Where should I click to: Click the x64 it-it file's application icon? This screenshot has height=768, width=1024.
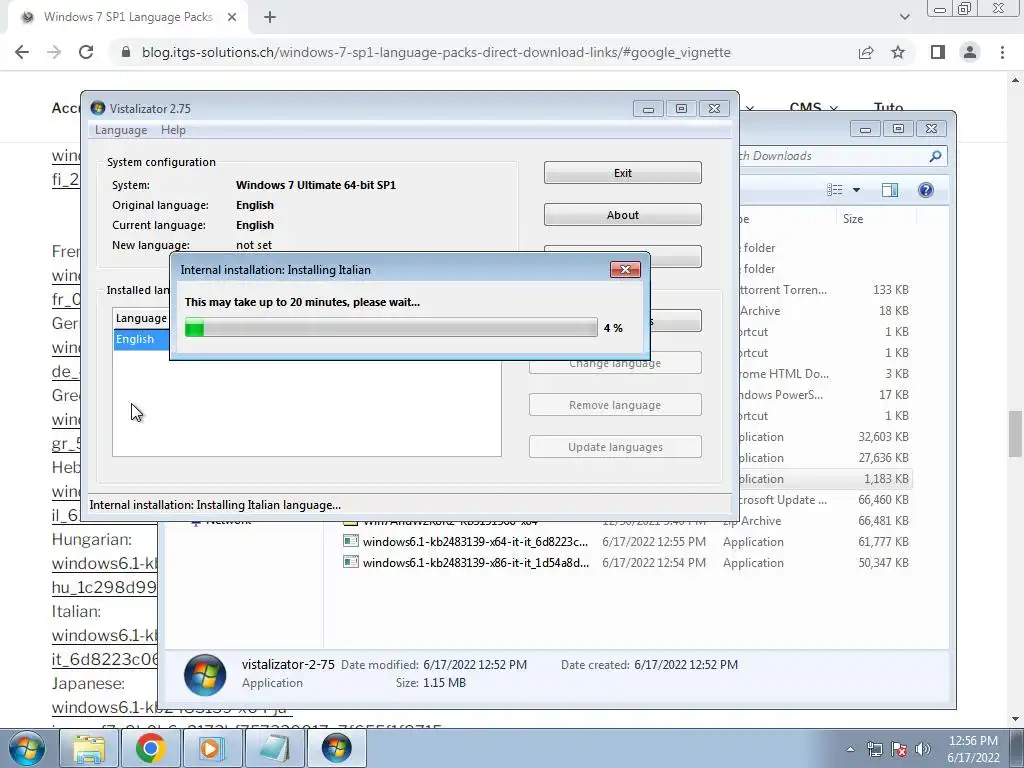point(351,541)
